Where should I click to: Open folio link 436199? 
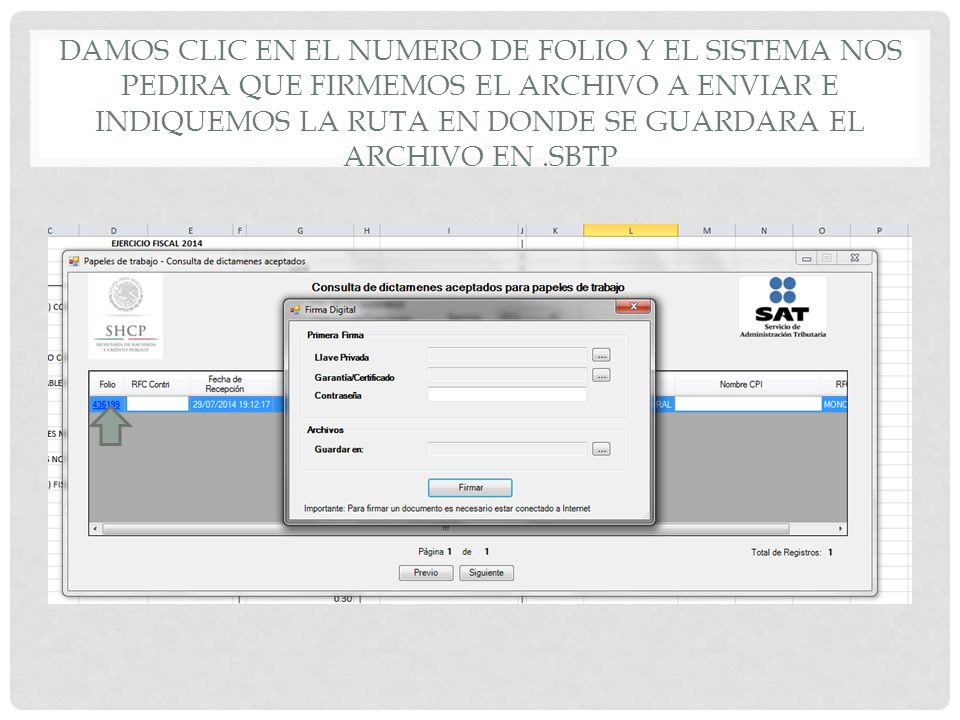coord(106,404)
